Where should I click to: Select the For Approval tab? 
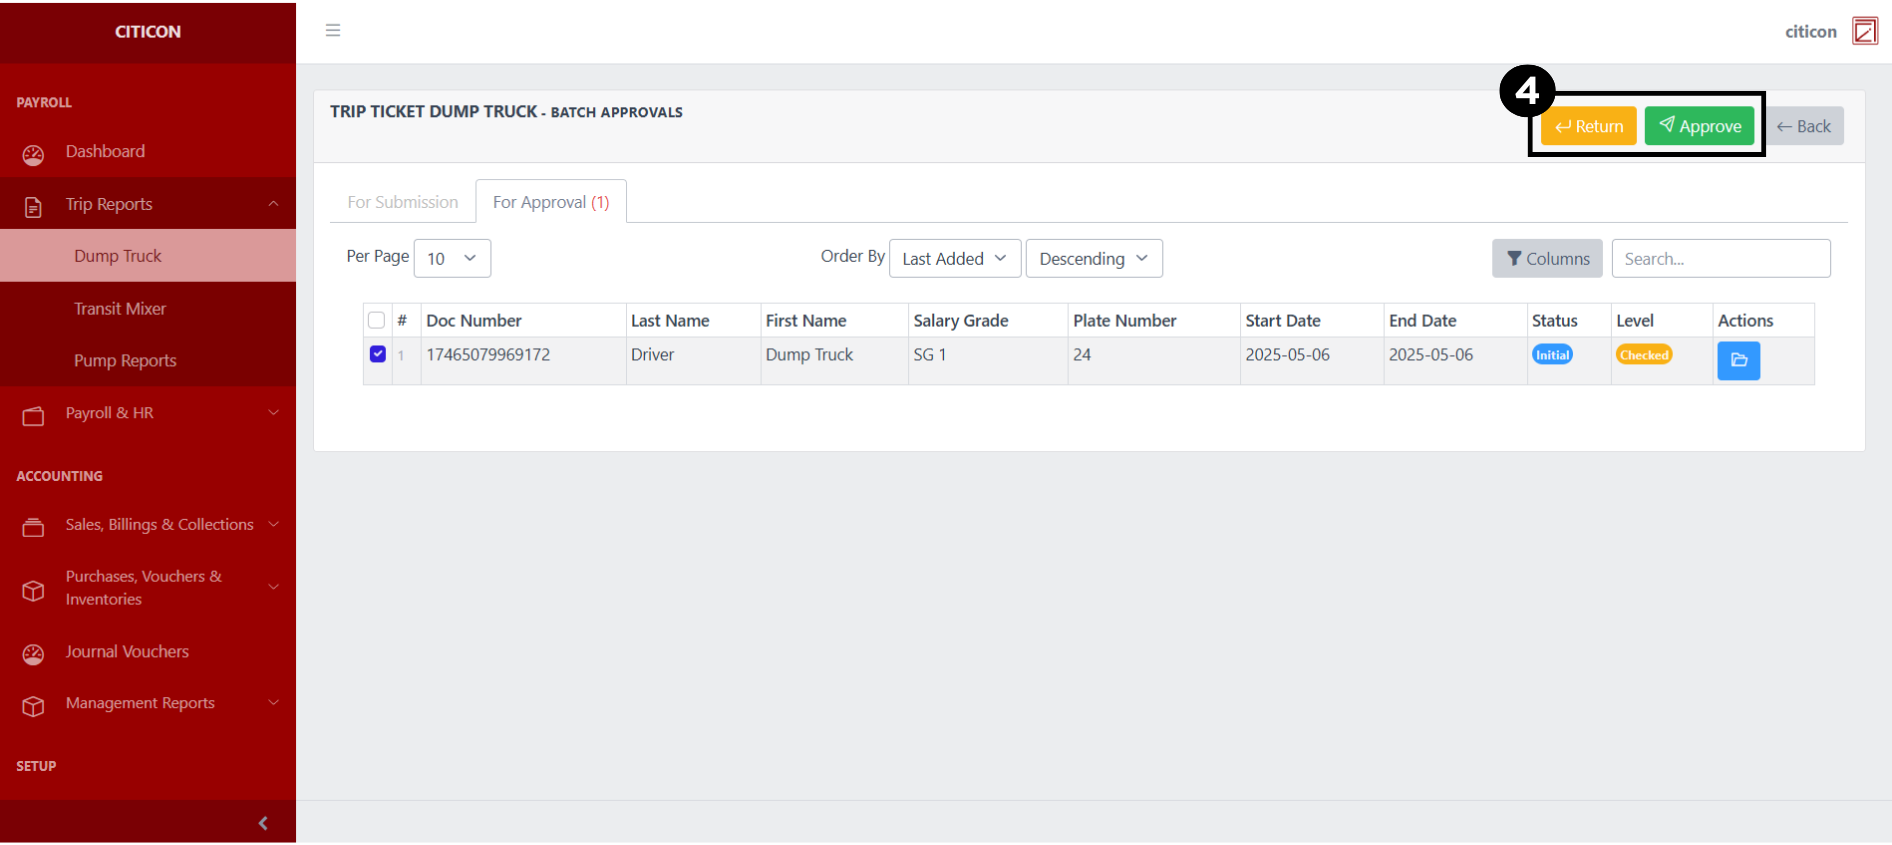[550, 202]
